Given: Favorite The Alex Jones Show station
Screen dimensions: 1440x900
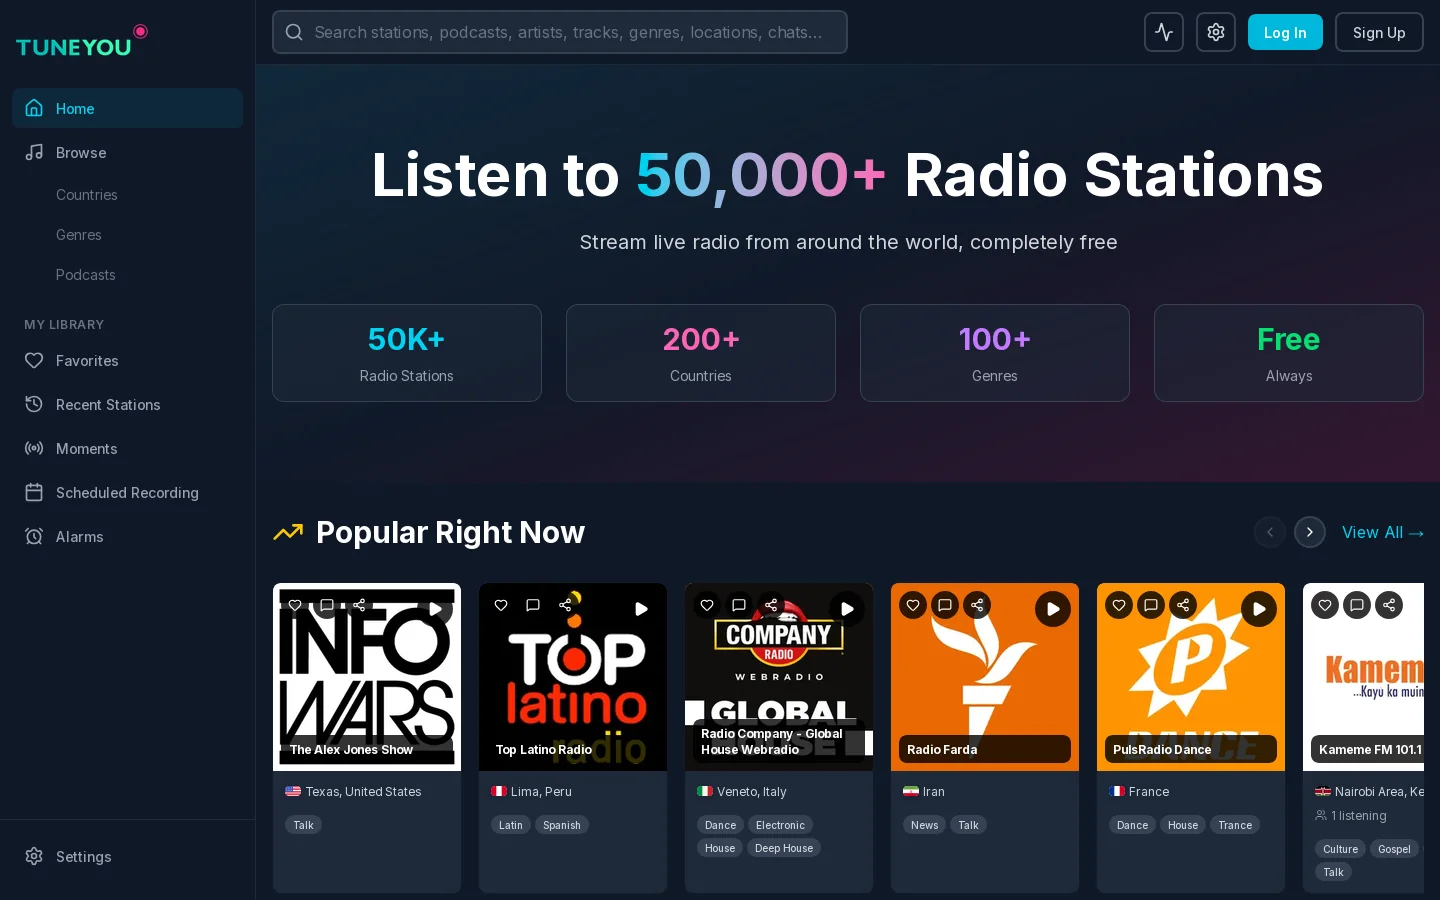Looking at the screenshot, I should (295, 605).
